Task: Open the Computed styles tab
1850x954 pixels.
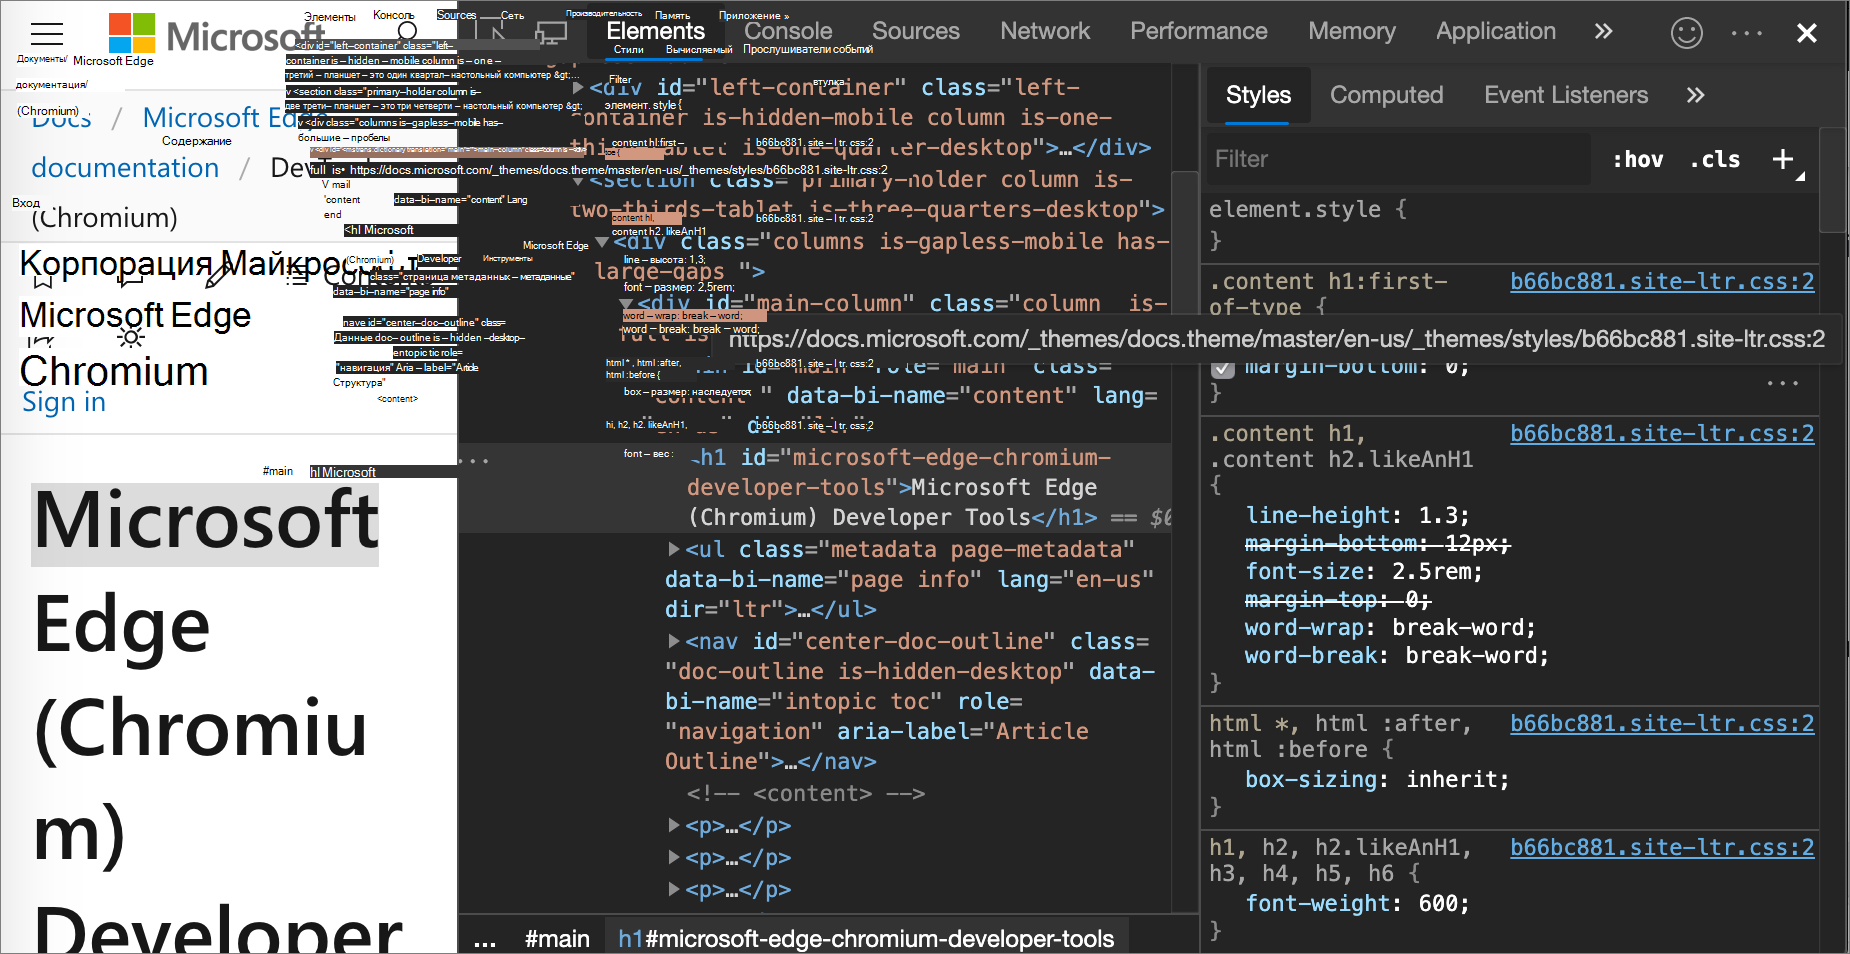Action: pyautogui.click(x=1386, y=96)
